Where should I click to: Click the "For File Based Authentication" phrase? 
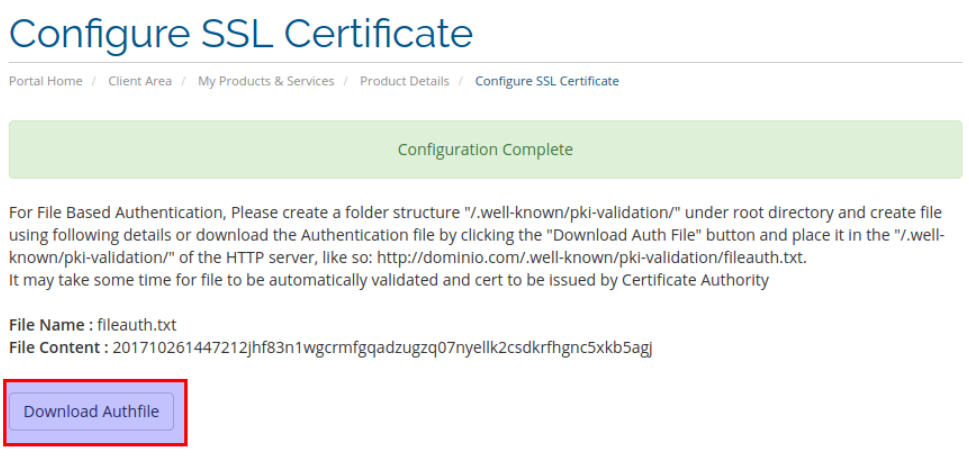(x=117, y=214)
